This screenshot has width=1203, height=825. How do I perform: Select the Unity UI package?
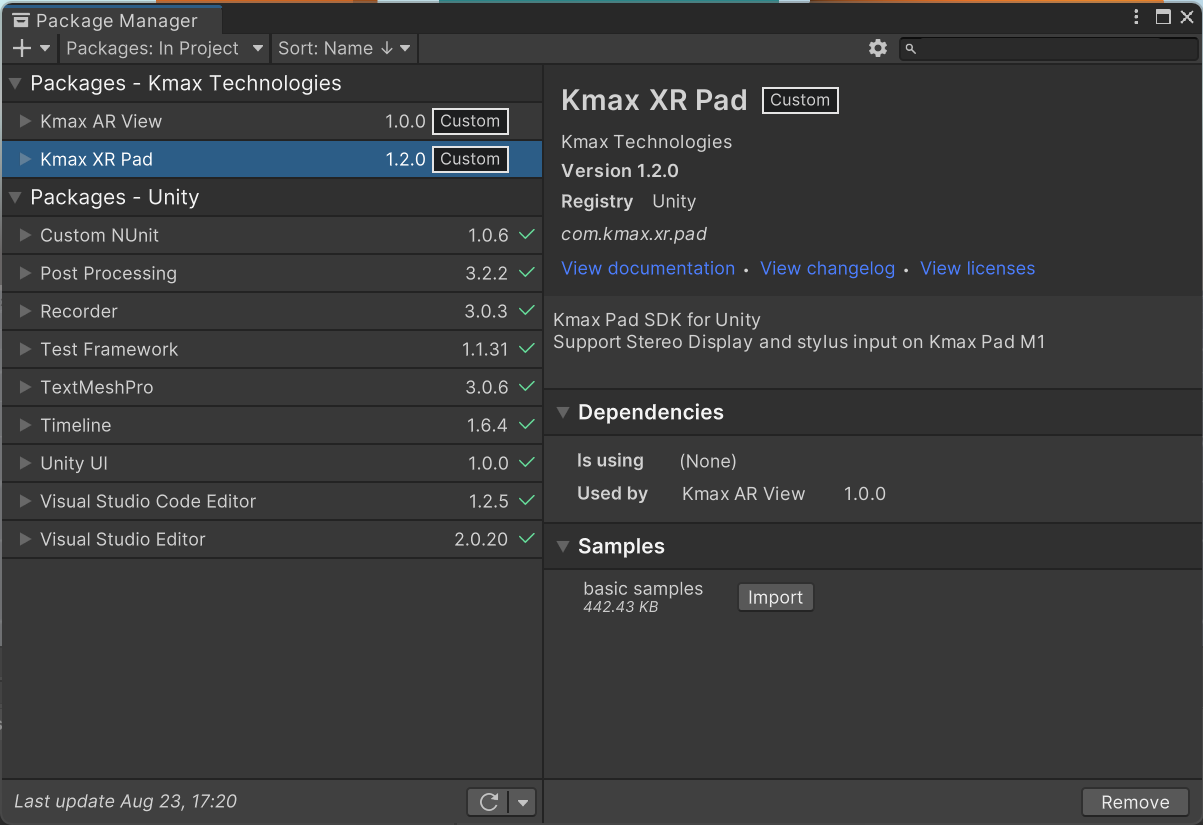click(x=272, y=463)
